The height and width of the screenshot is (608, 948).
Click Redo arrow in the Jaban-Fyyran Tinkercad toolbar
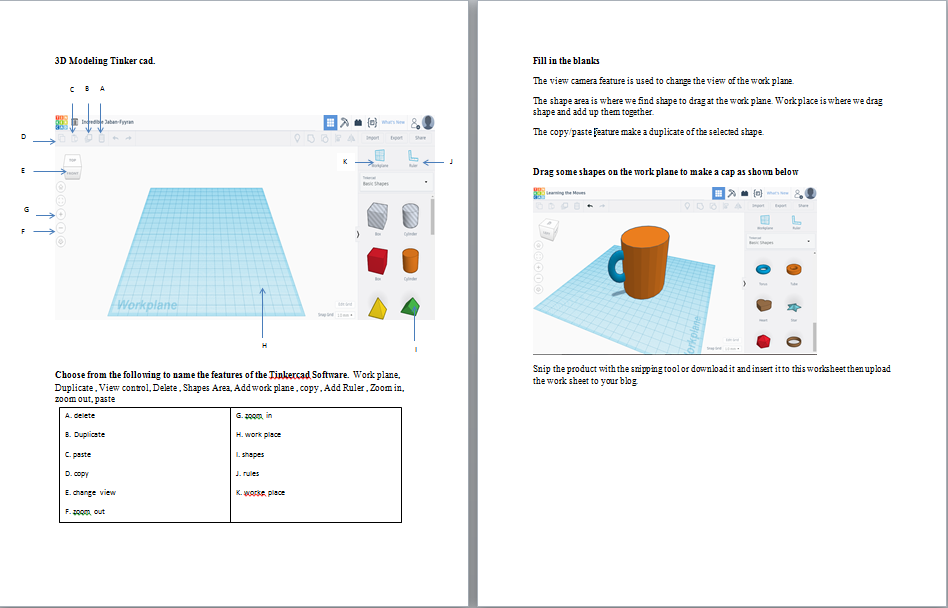point(128,138)
